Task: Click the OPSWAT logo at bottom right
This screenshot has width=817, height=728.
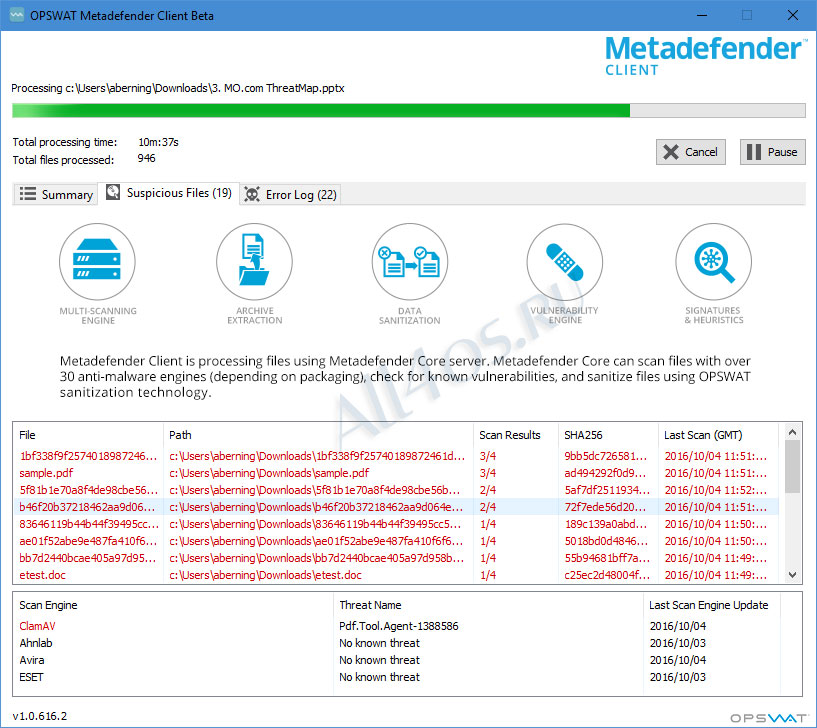Action: pos(768,718)
